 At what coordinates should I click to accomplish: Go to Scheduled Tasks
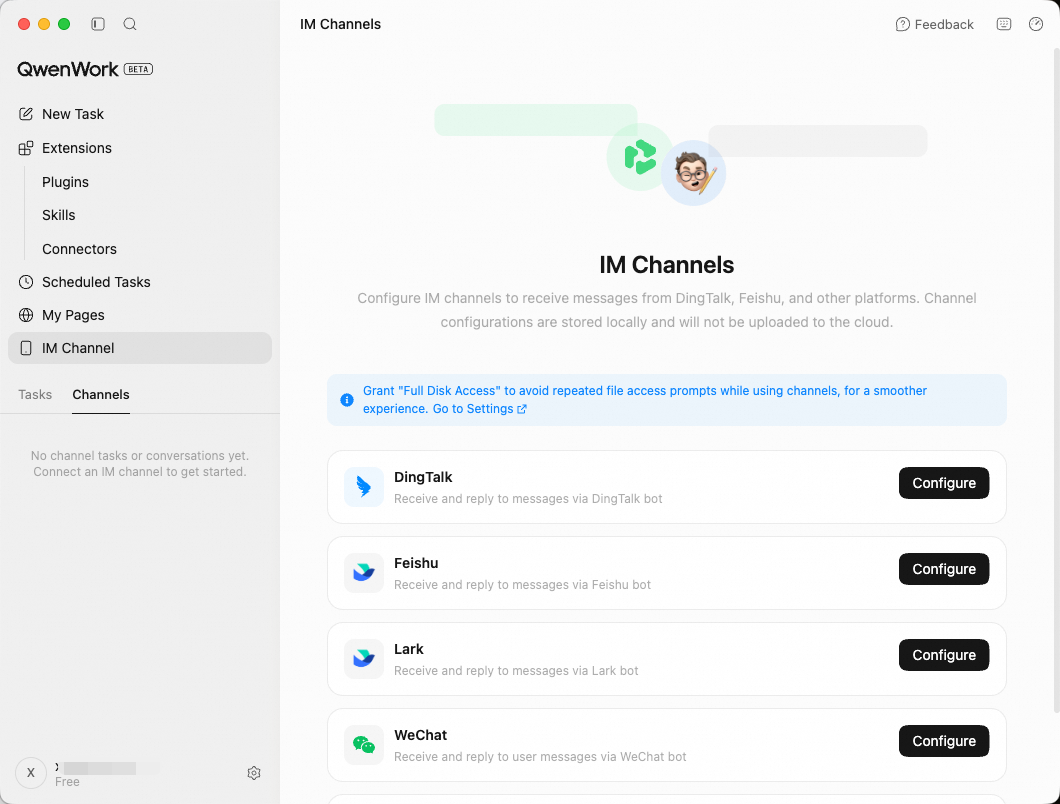[x=140, y=282]
